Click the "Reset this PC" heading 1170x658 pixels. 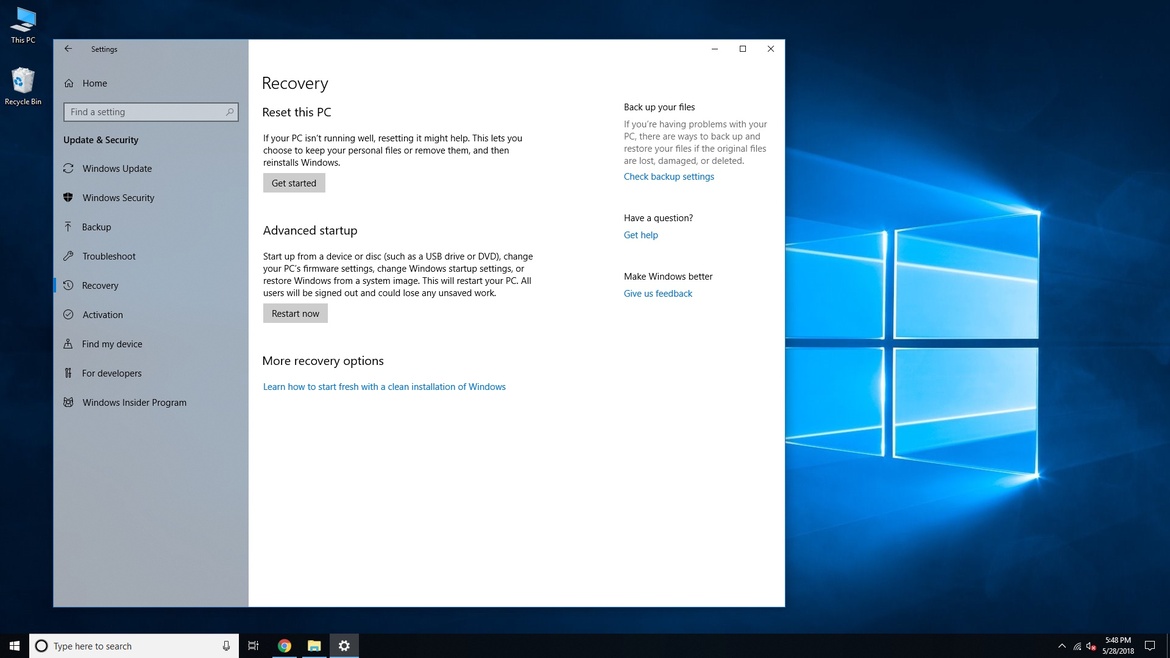pos(296,112)
